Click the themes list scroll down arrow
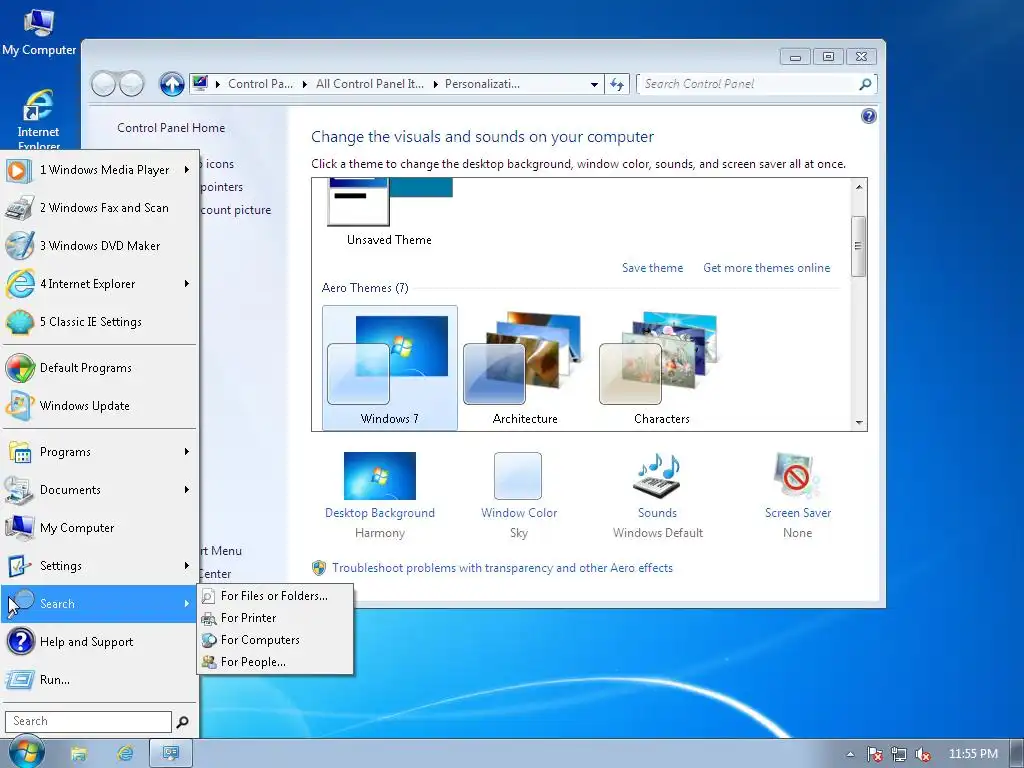1024x768 pixels. tap(859, 423)
